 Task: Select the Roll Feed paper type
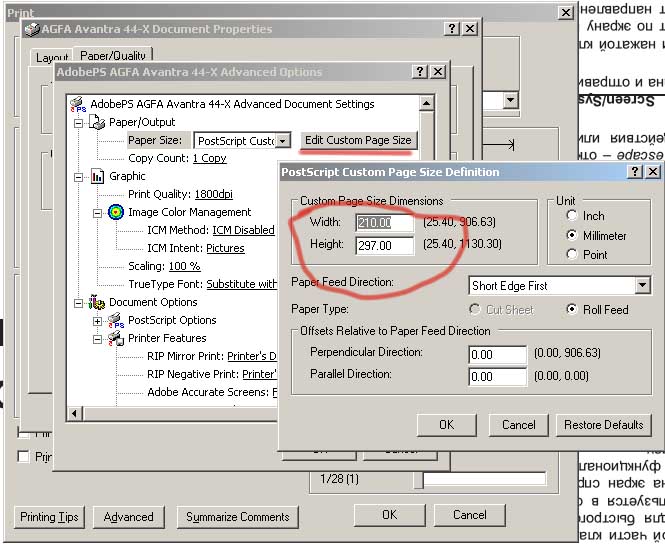[572, 309]
